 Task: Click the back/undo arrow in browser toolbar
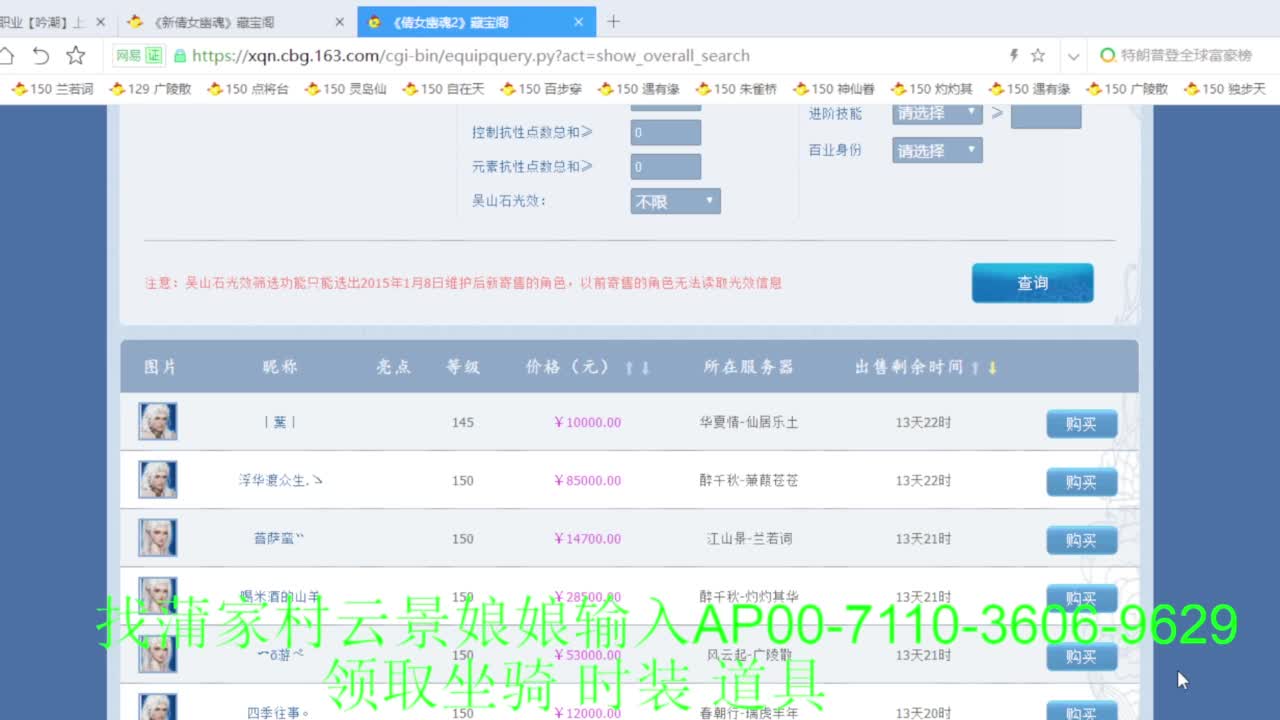coord(41,56)
